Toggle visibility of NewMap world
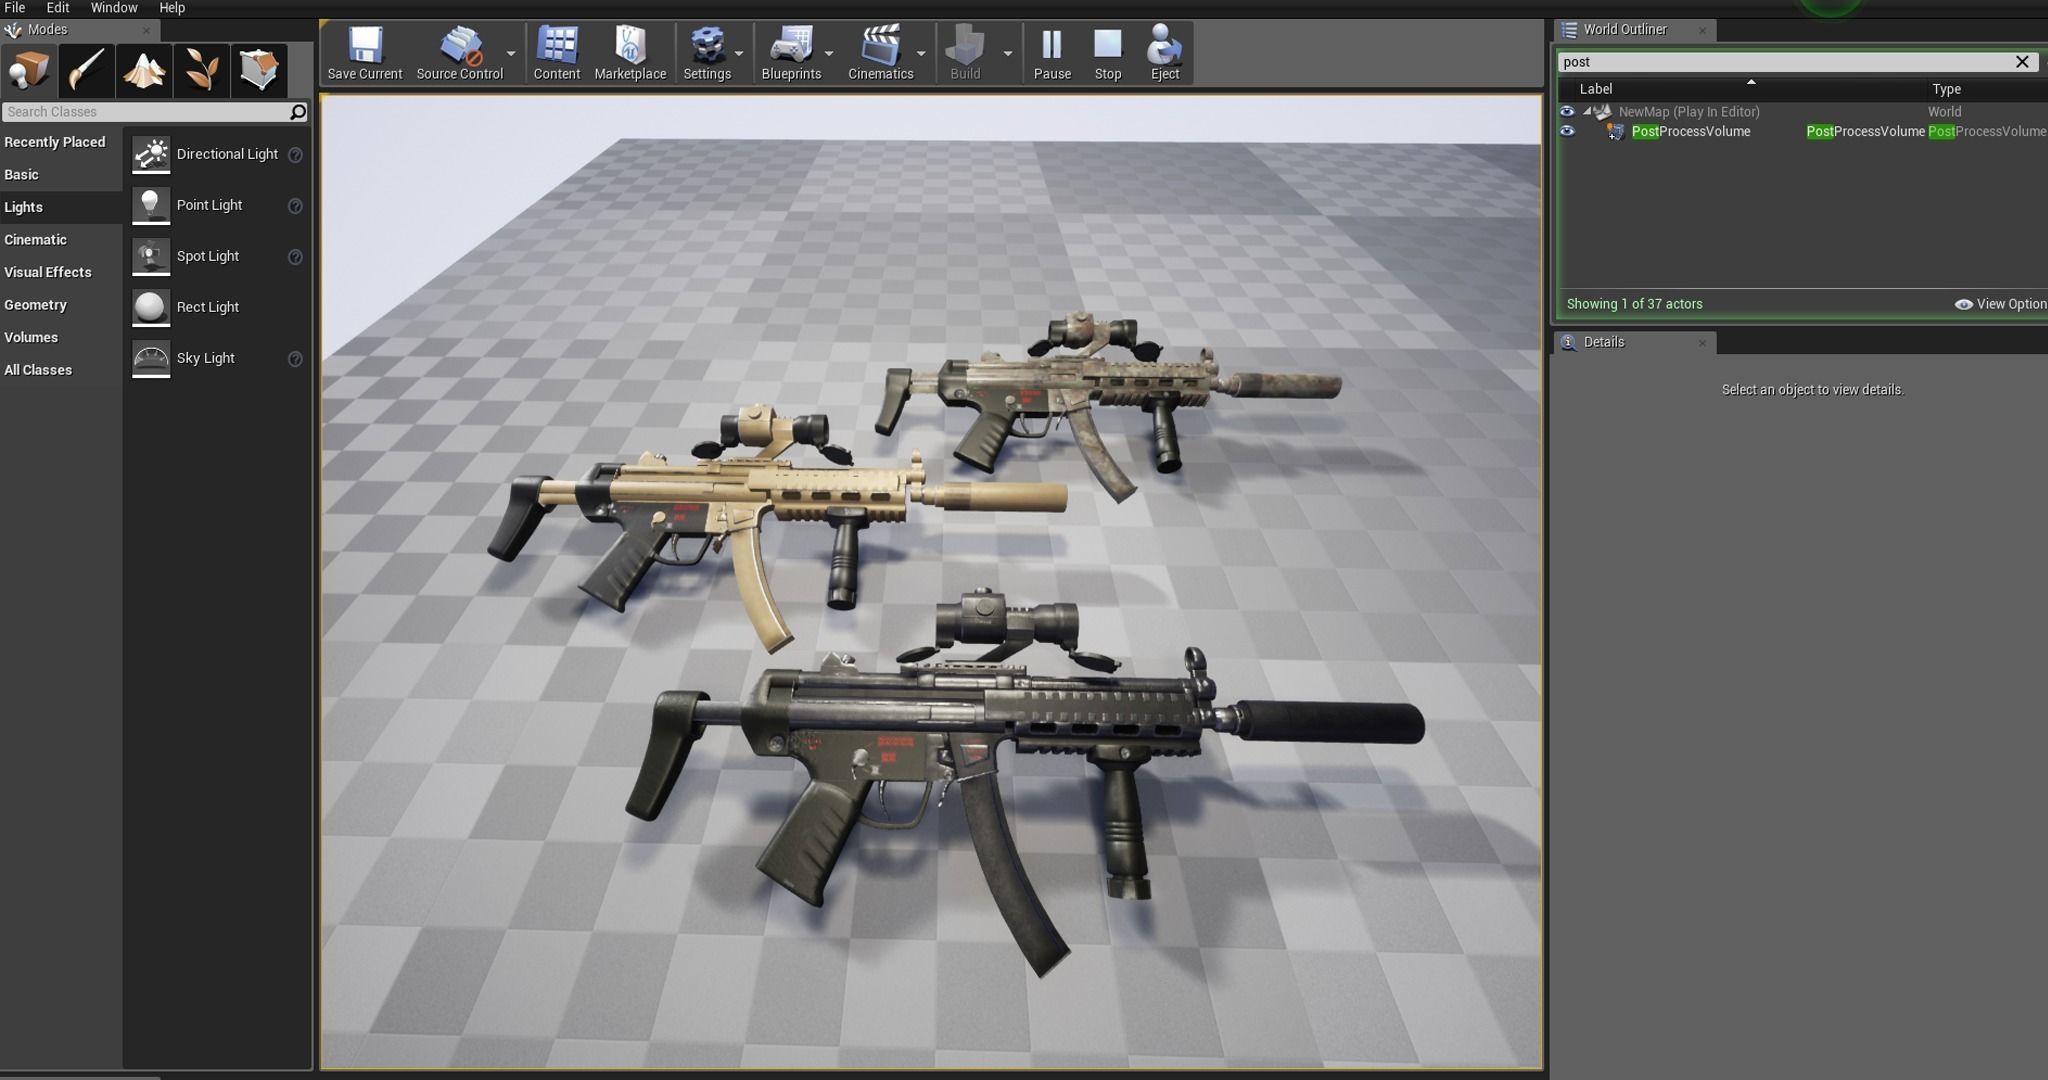 1567,112
